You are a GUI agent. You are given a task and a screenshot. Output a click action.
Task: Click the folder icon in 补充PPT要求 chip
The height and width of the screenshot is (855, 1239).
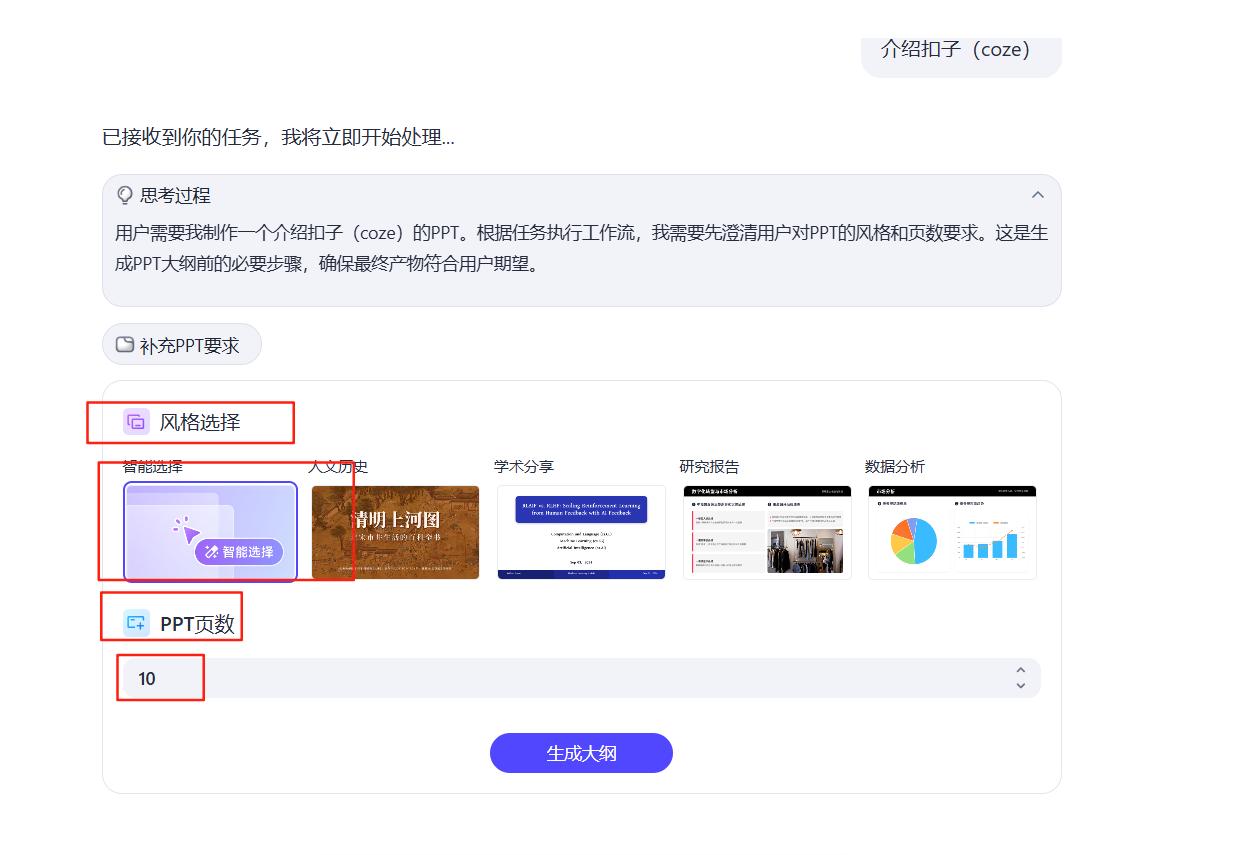(125, 345)
